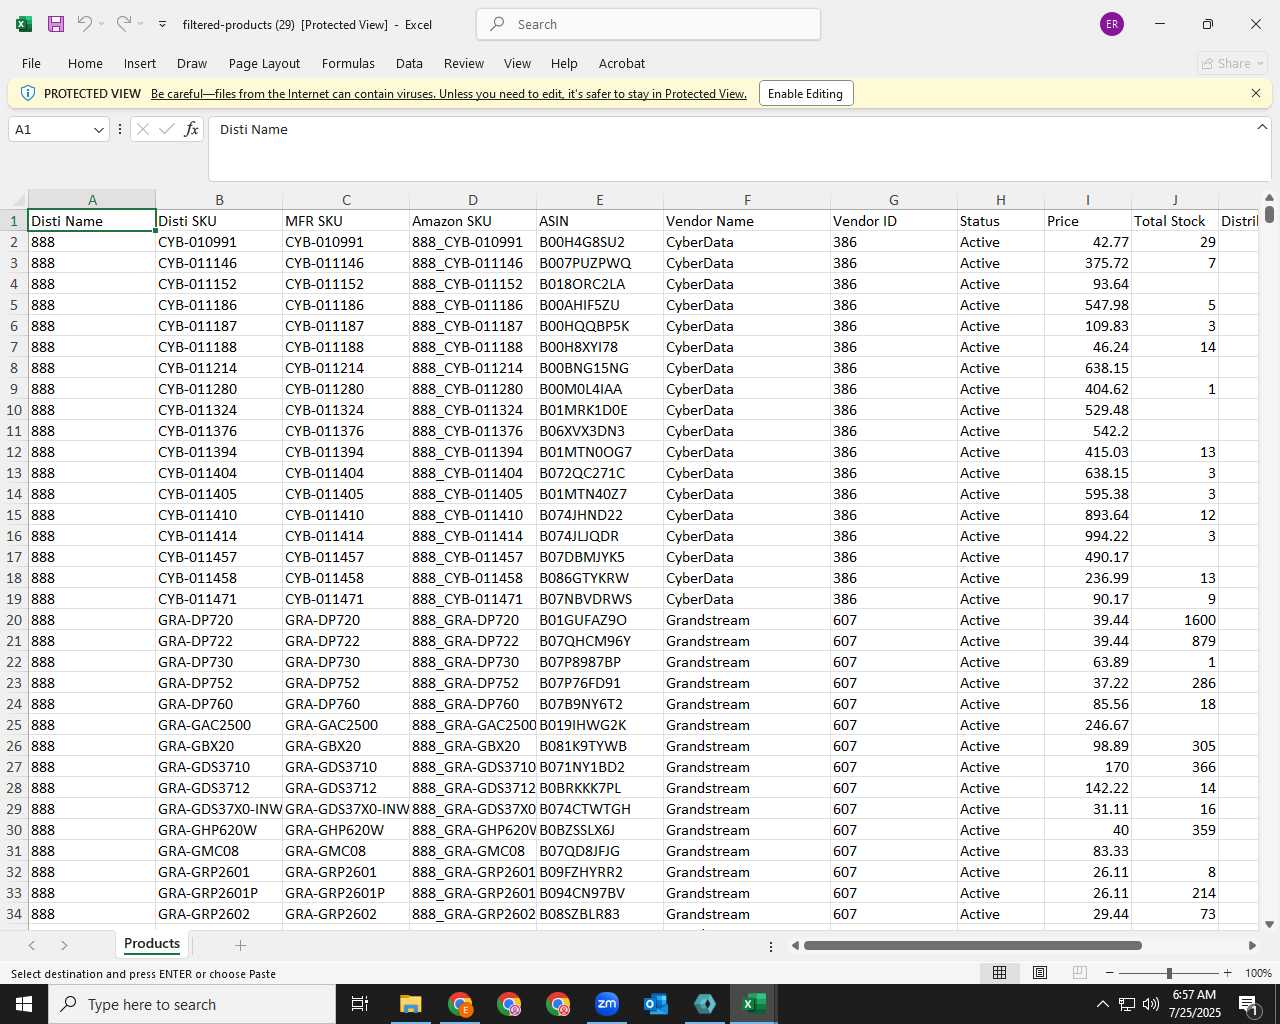
Task: Open the Draw ribbon tab
Action: [x=192, y=63]
